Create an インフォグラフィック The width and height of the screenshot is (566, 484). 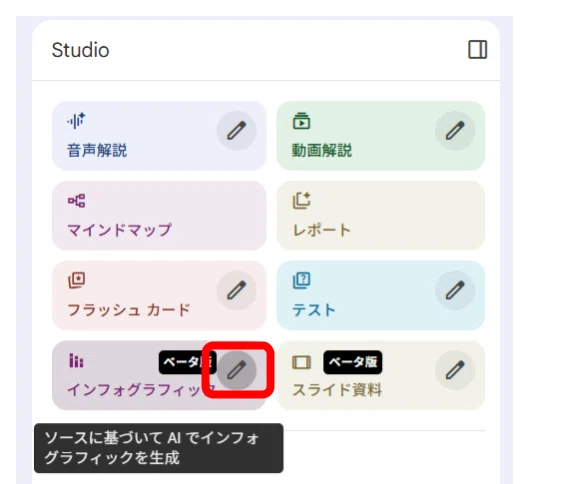(x=159, y=375)
